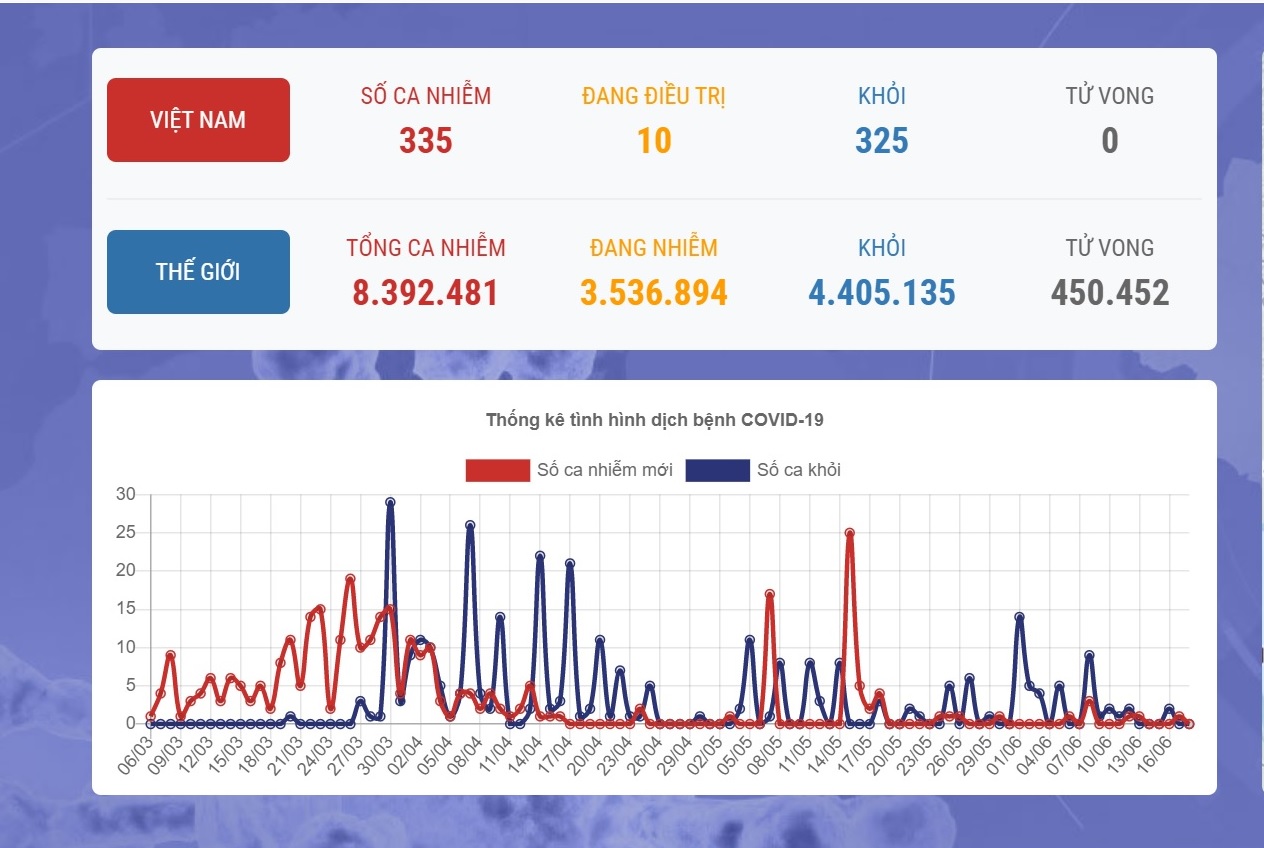The height and width of the screenshot is (848, 1264).
Task: Toggle the 'Số ca khỏi' legend label
Action: 798,470
